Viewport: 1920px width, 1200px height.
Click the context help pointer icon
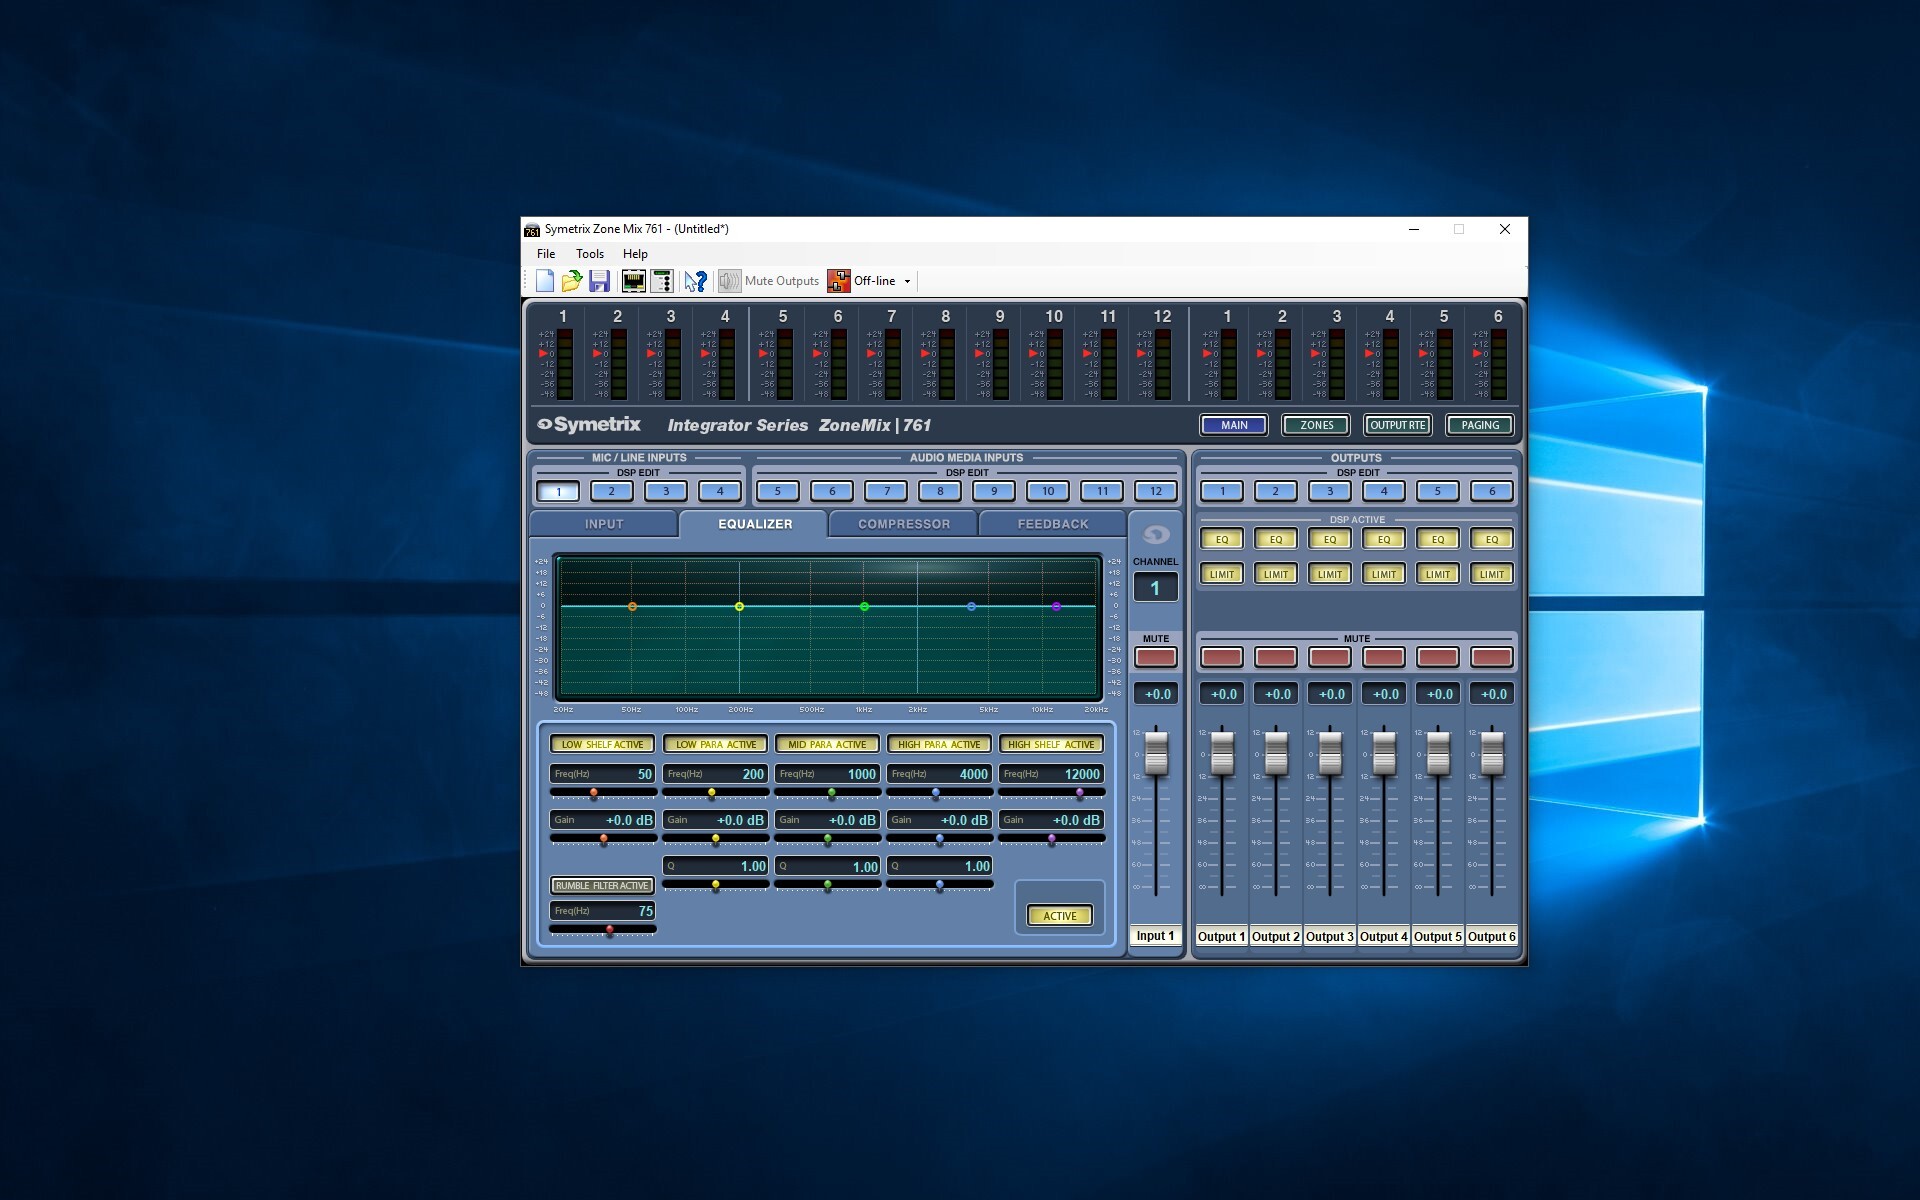[x=695, y=281]
